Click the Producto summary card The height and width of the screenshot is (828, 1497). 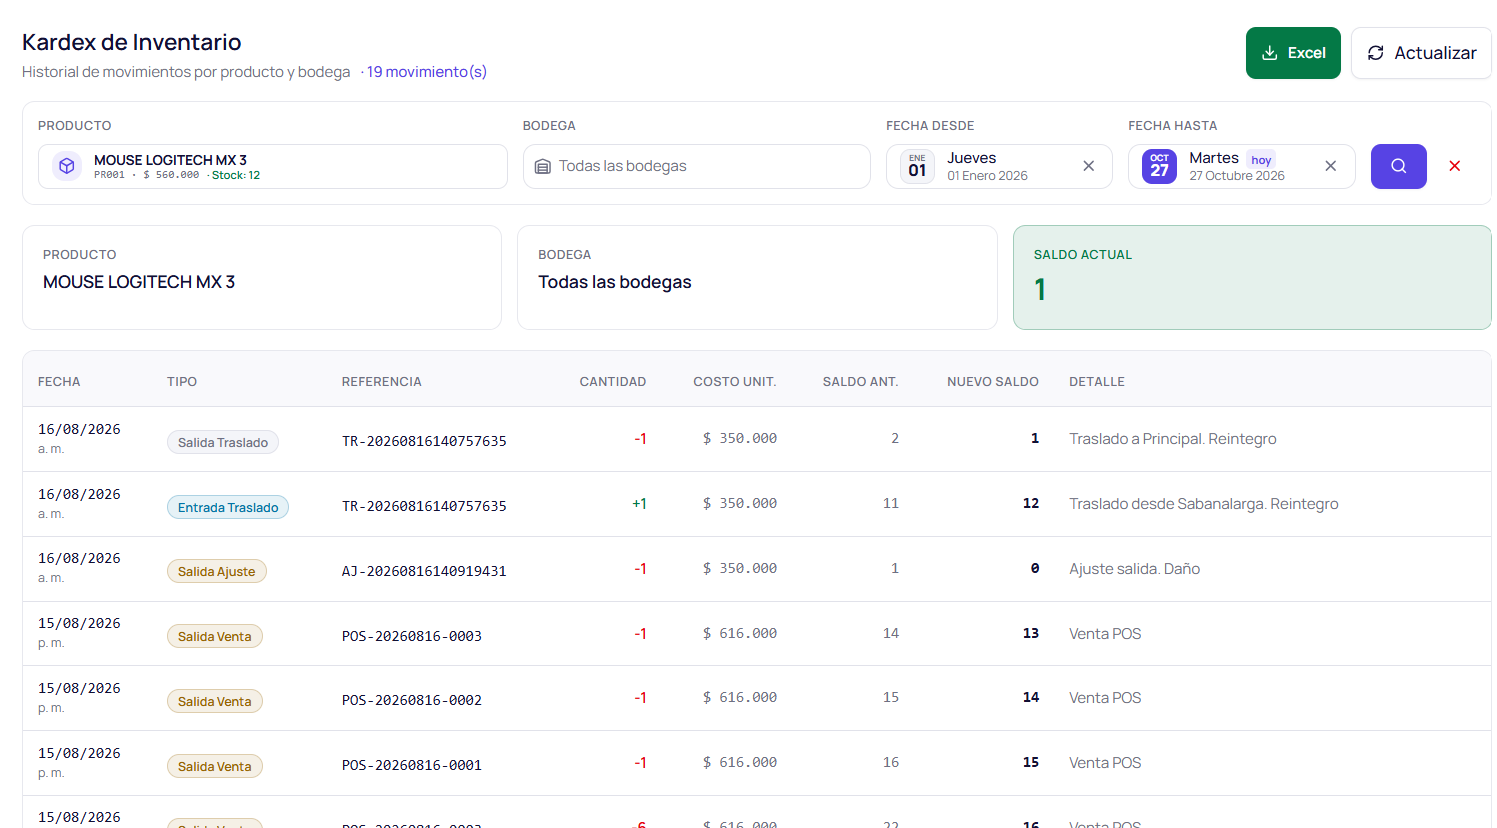262,277
